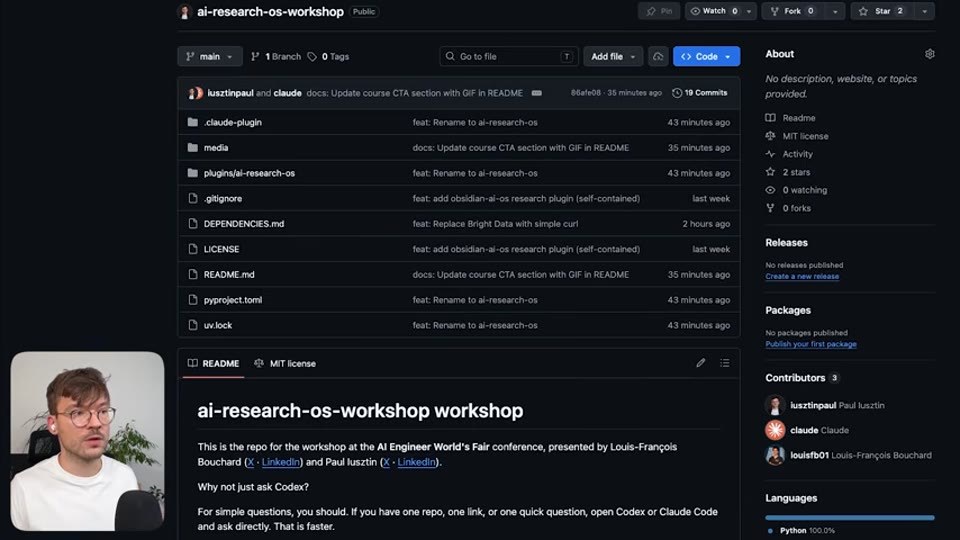Viewport: 960px width, 540px height.
Task: Toggle Star on the repository
Action: pos(882,11)
